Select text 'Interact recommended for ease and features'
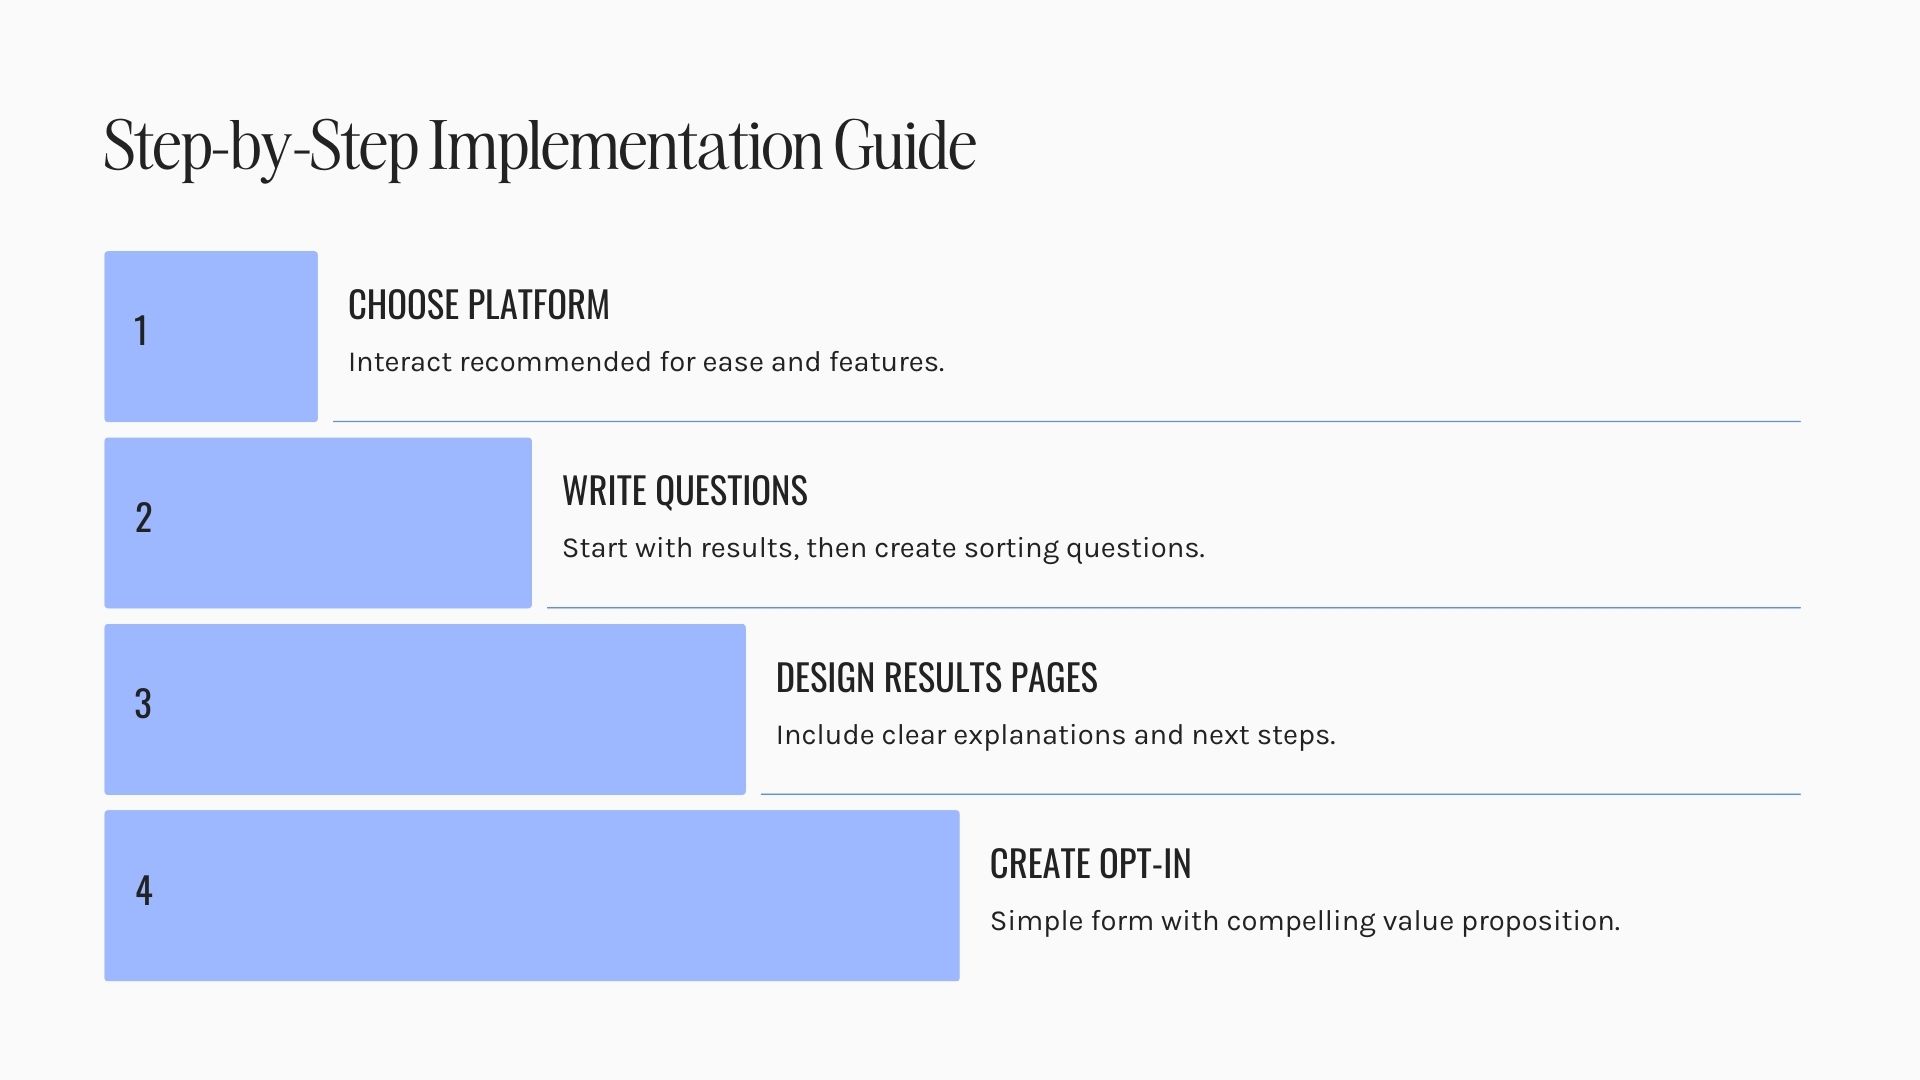Viewport: 1920px width, 1080px height. [644, 362]
